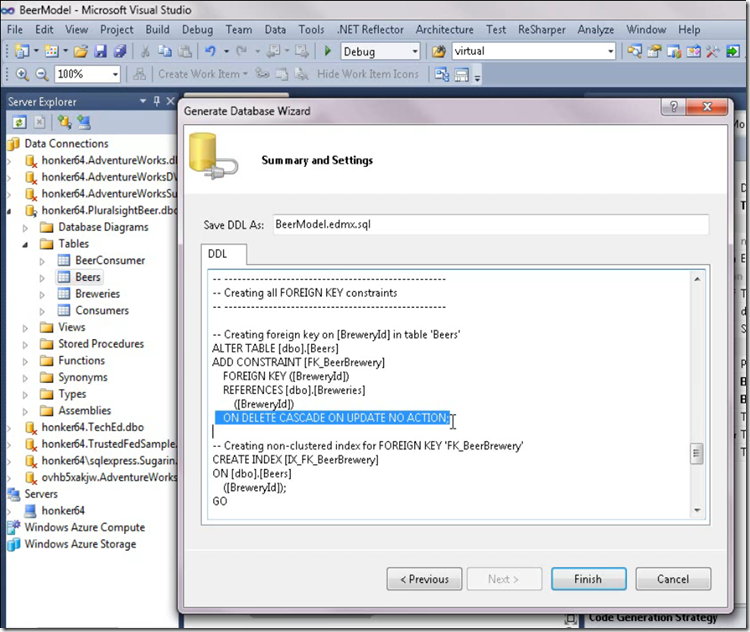Open the 'virtual' find combo box dropdown
The image size is (750, 632).
(x=610, y=51)
